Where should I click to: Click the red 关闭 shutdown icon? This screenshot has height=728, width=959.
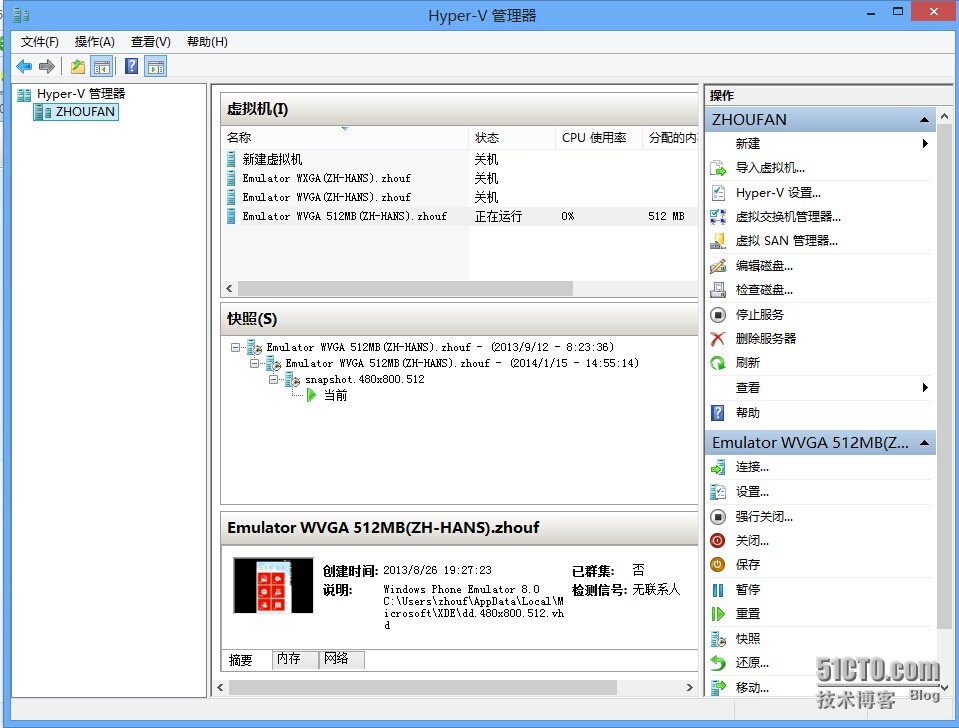[717, 541]
